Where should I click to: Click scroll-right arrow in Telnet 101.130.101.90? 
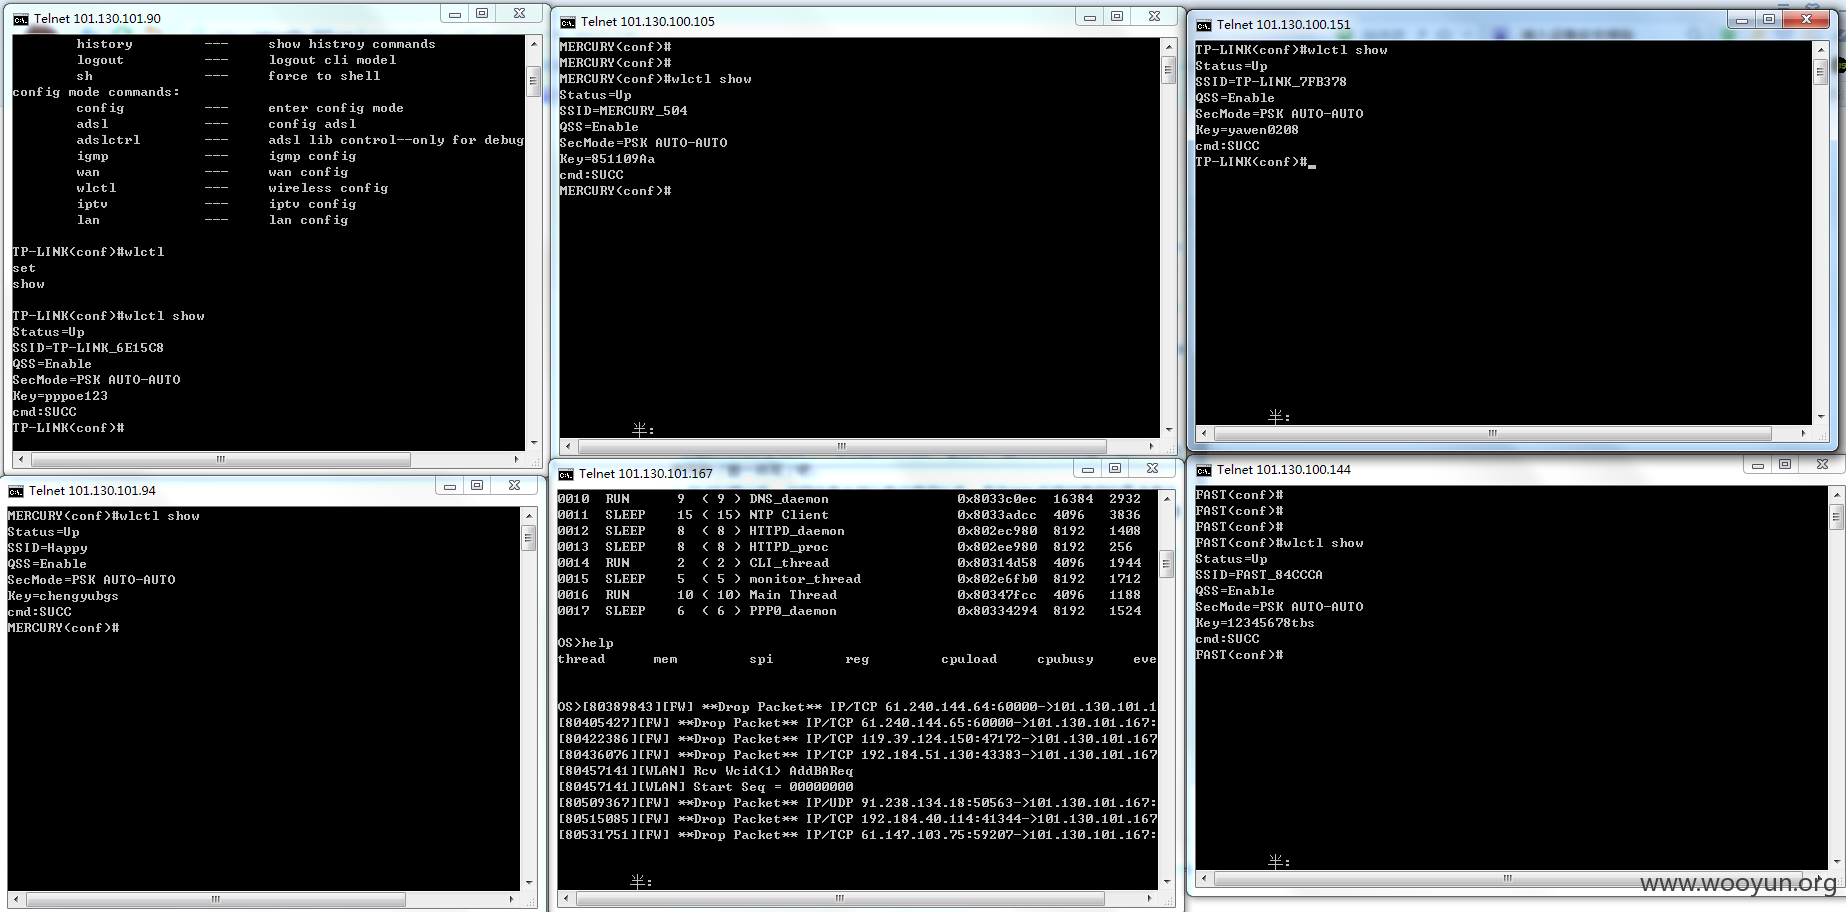tap(517, 460)
